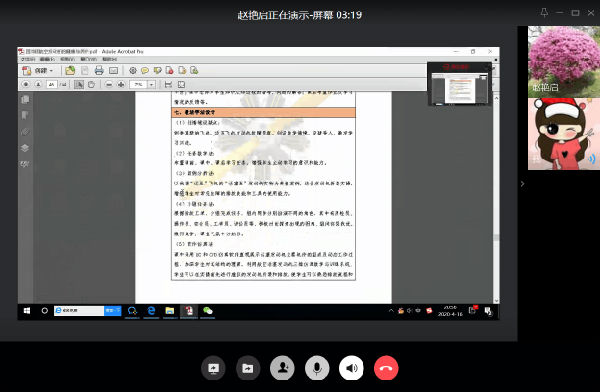Start screen sharing with the monitor button

[x=213, y=368]
